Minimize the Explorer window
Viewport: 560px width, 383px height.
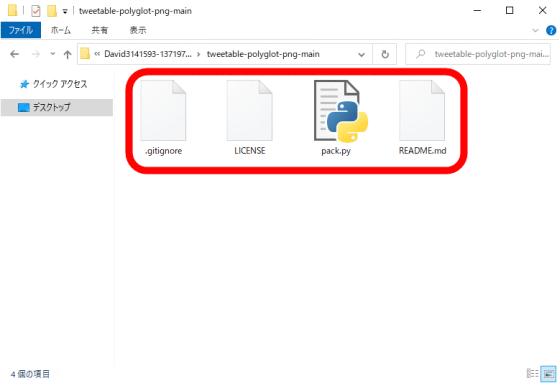pos(477,11)
